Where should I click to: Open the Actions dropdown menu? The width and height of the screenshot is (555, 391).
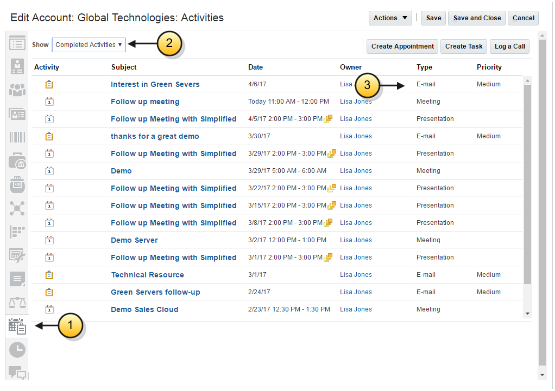pyautogui.click(x=390, y=18)
